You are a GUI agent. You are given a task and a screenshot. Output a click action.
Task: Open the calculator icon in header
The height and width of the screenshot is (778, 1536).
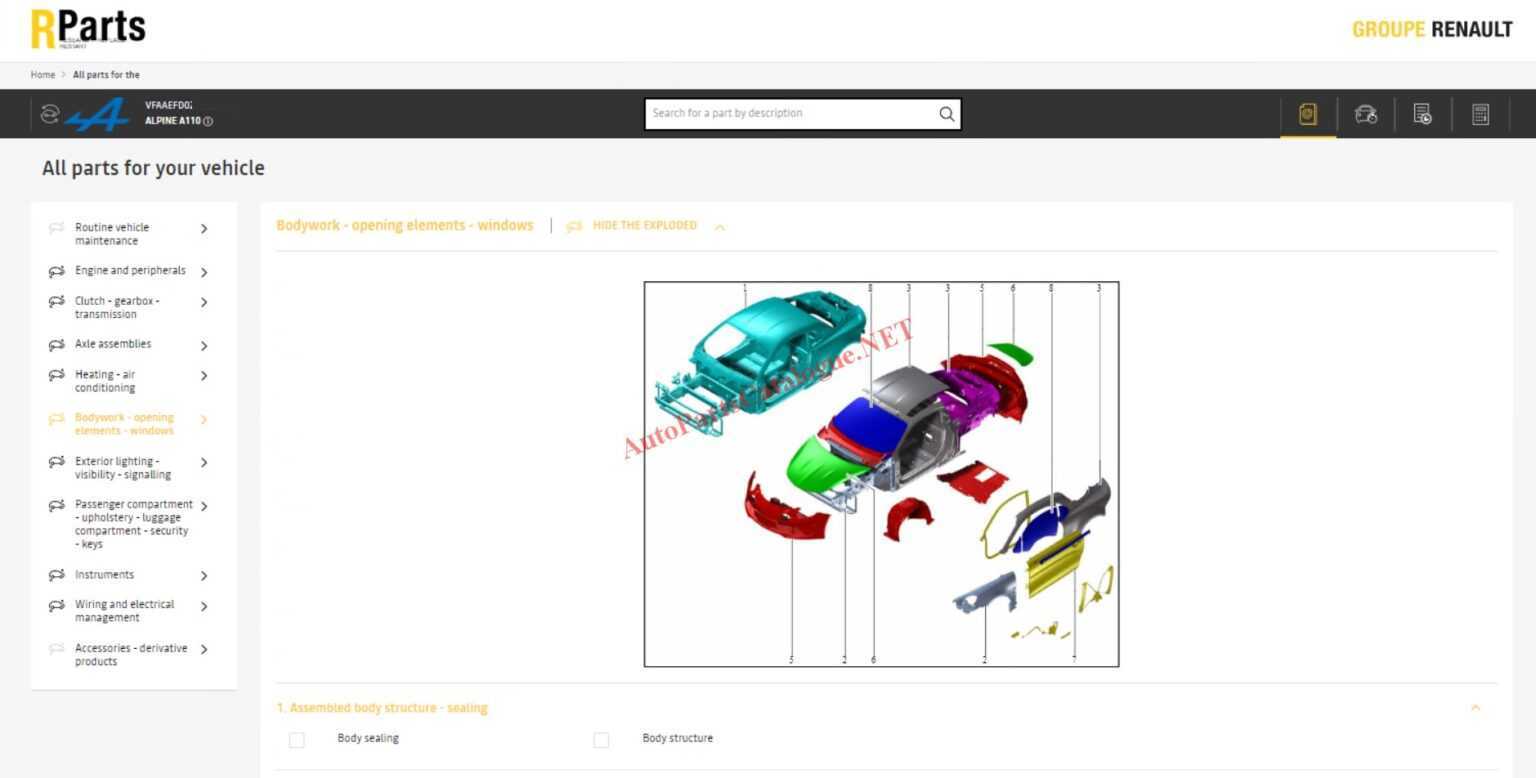tap(1480, 114)
